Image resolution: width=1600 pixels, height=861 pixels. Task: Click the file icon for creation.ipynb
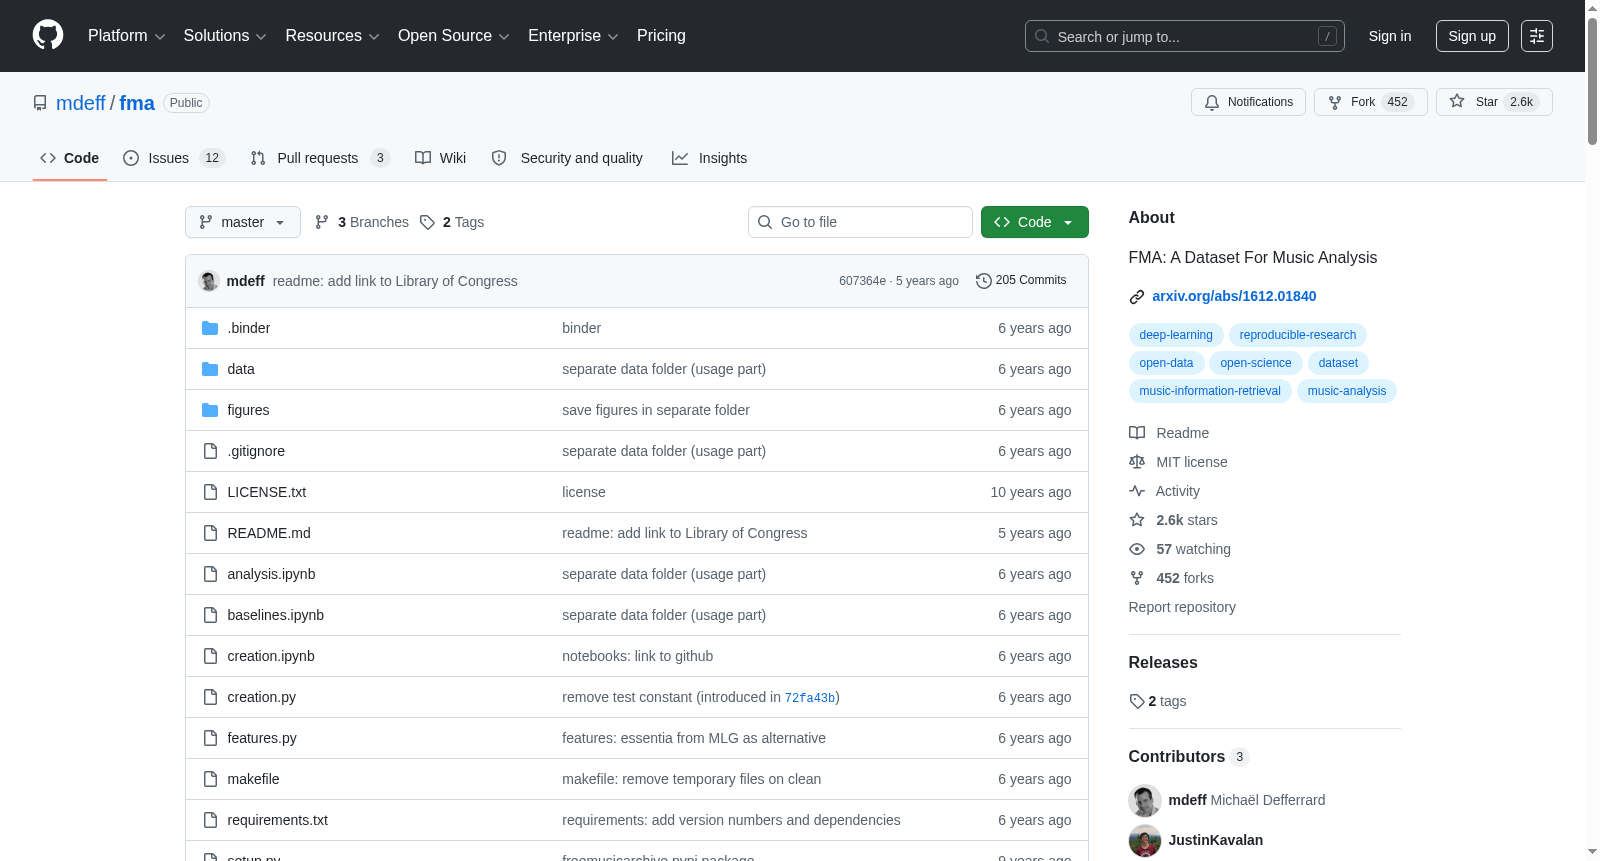click(x=210, y=656)
